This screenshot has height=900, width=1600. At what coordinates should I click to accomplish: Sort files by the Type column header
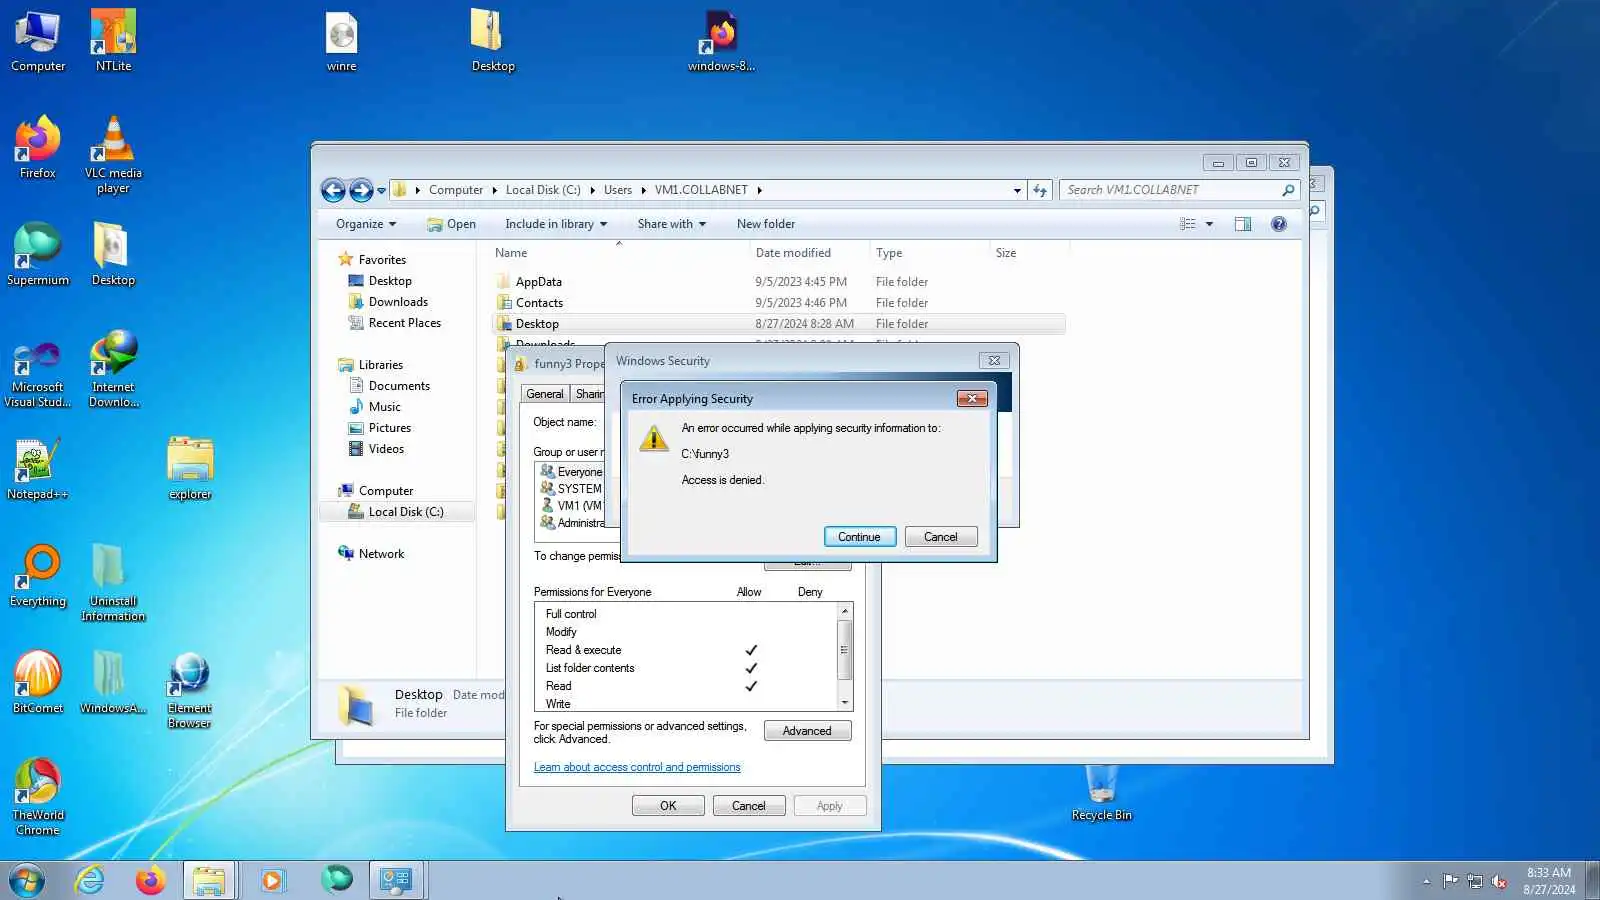[x=889, y=253]
